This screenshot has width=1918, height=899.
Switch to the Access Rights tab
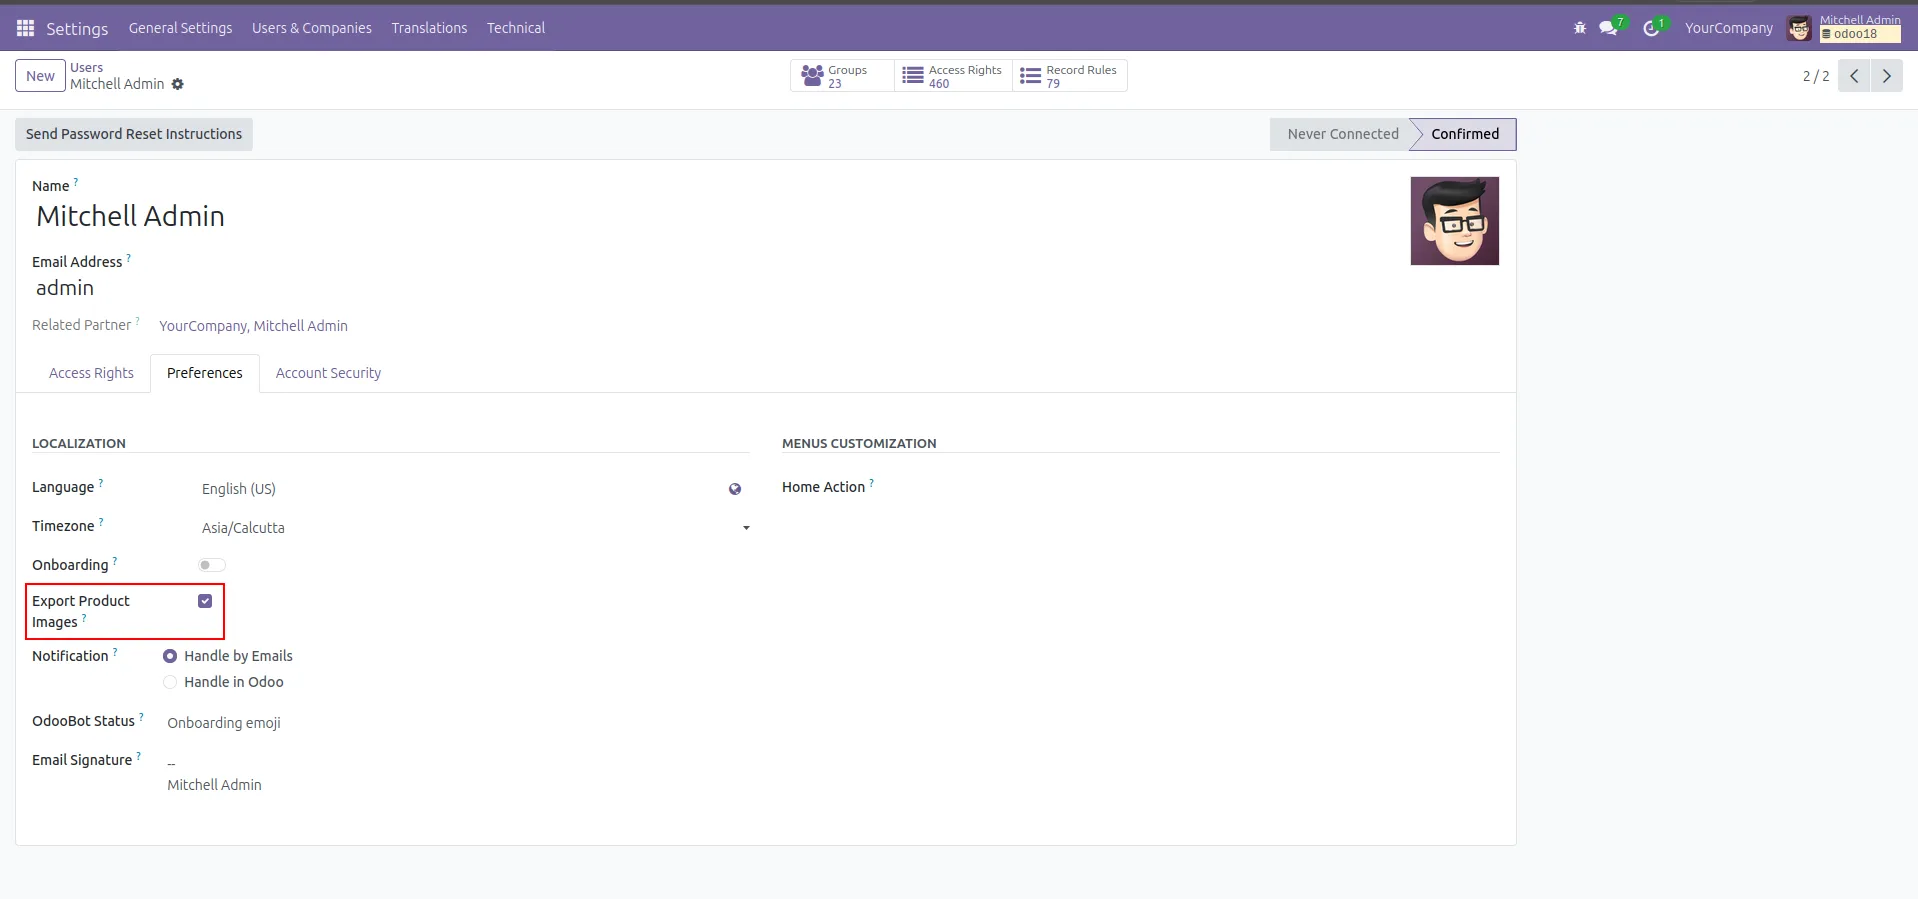(x=91, y=373)
